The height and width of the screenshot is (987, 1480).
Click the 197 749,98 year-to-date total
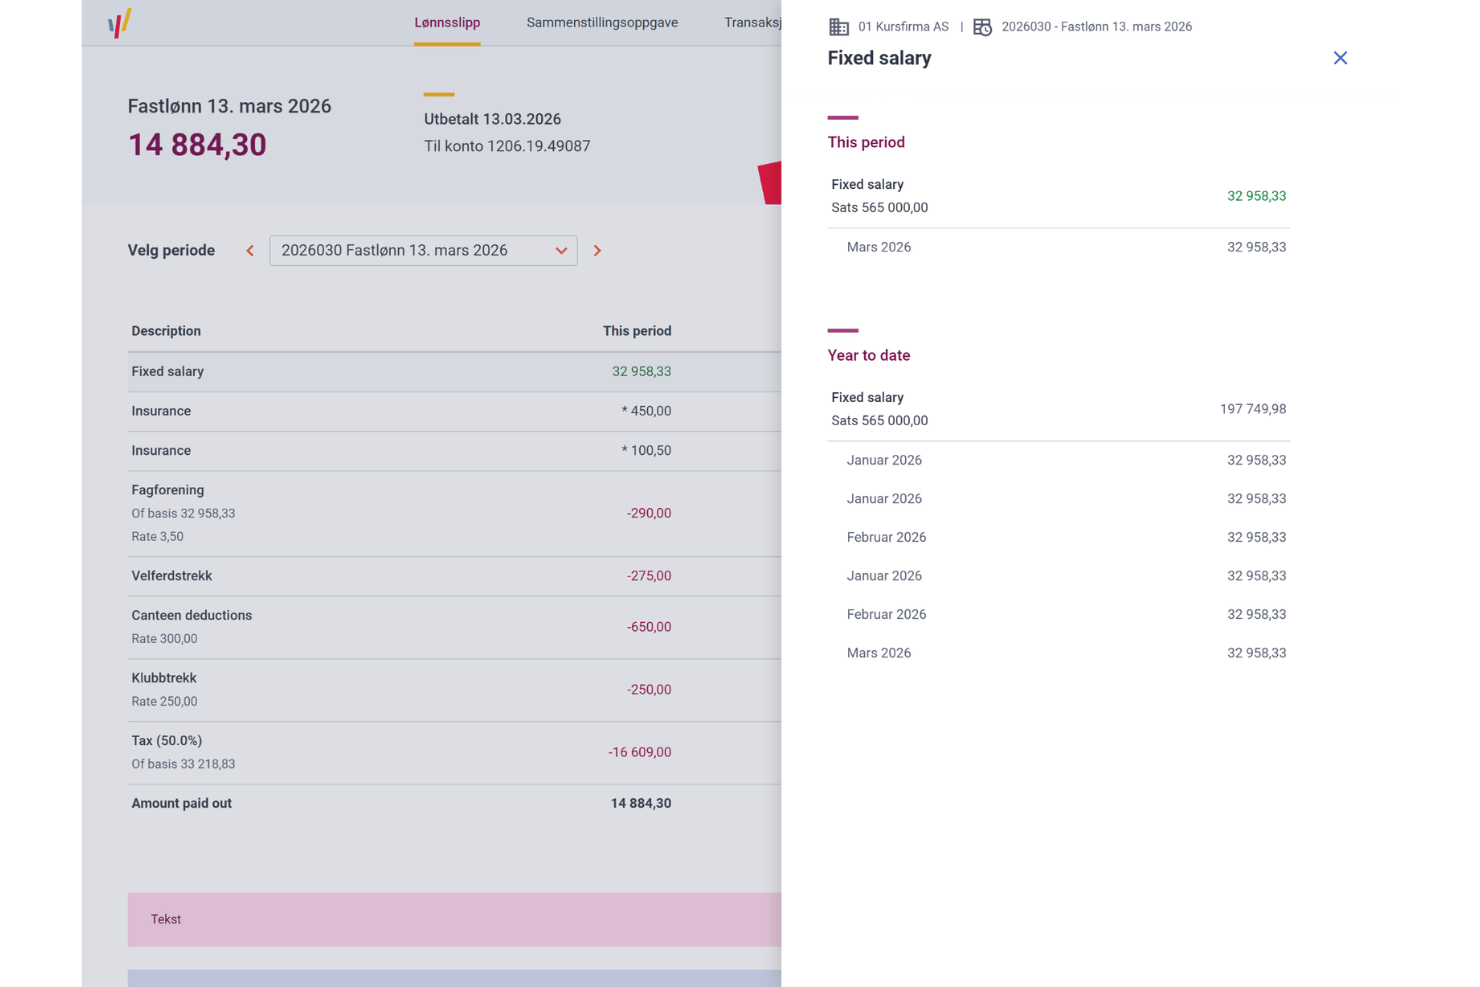[x=1253, y=409]
